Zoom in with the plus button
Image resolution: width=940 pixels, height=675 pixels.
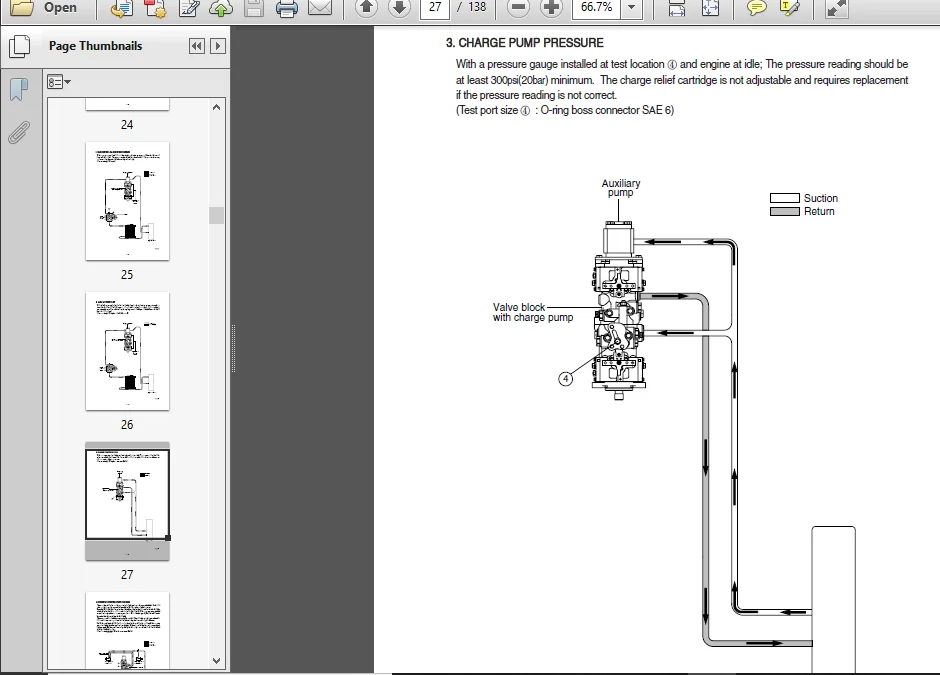[551, 8]
